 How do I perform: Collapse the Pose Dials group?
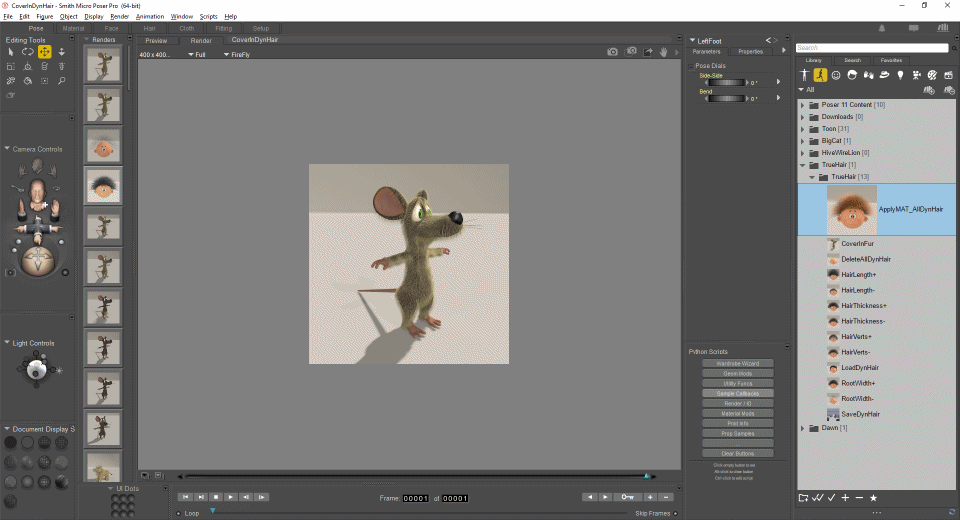[x=692, y=65]
